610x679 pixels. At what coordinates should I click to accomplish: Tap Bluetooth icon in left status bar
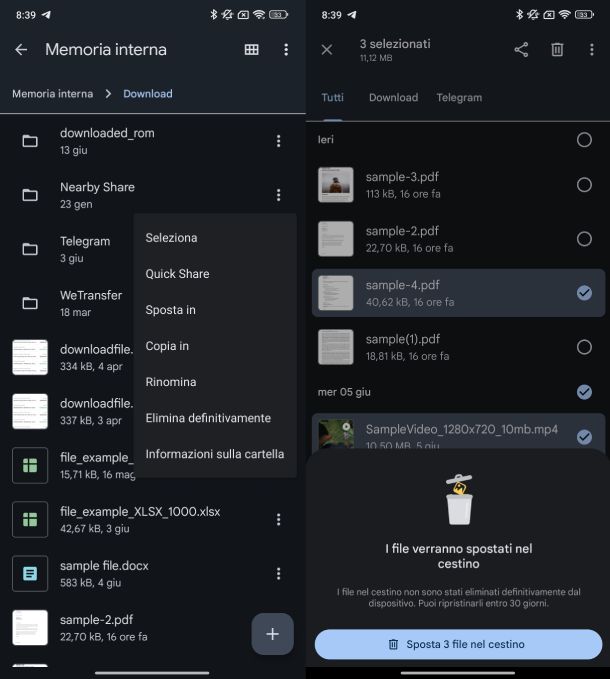pos(213,15)
